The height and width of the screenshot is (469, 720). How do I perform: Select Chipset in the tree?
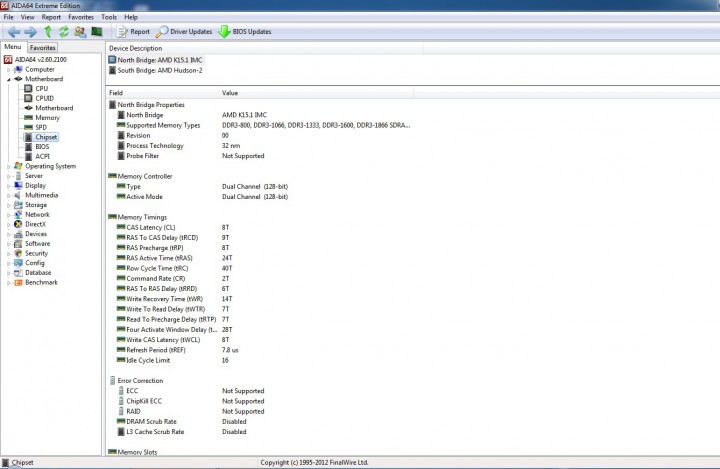point(46,137)
